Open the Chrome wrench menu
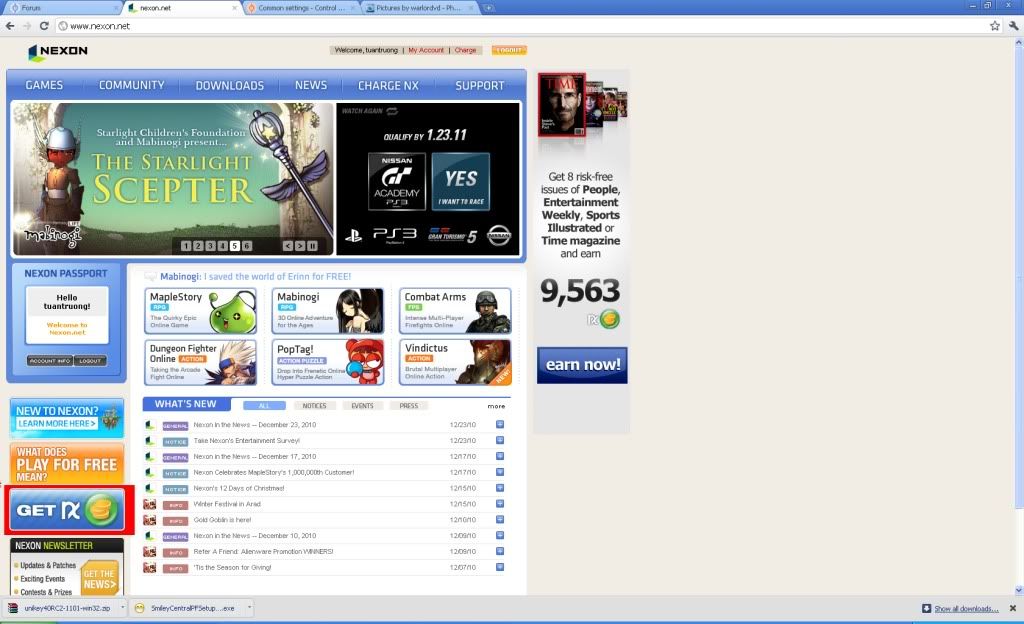This screenshot has height=624, width=1024. coord(1013,26)
